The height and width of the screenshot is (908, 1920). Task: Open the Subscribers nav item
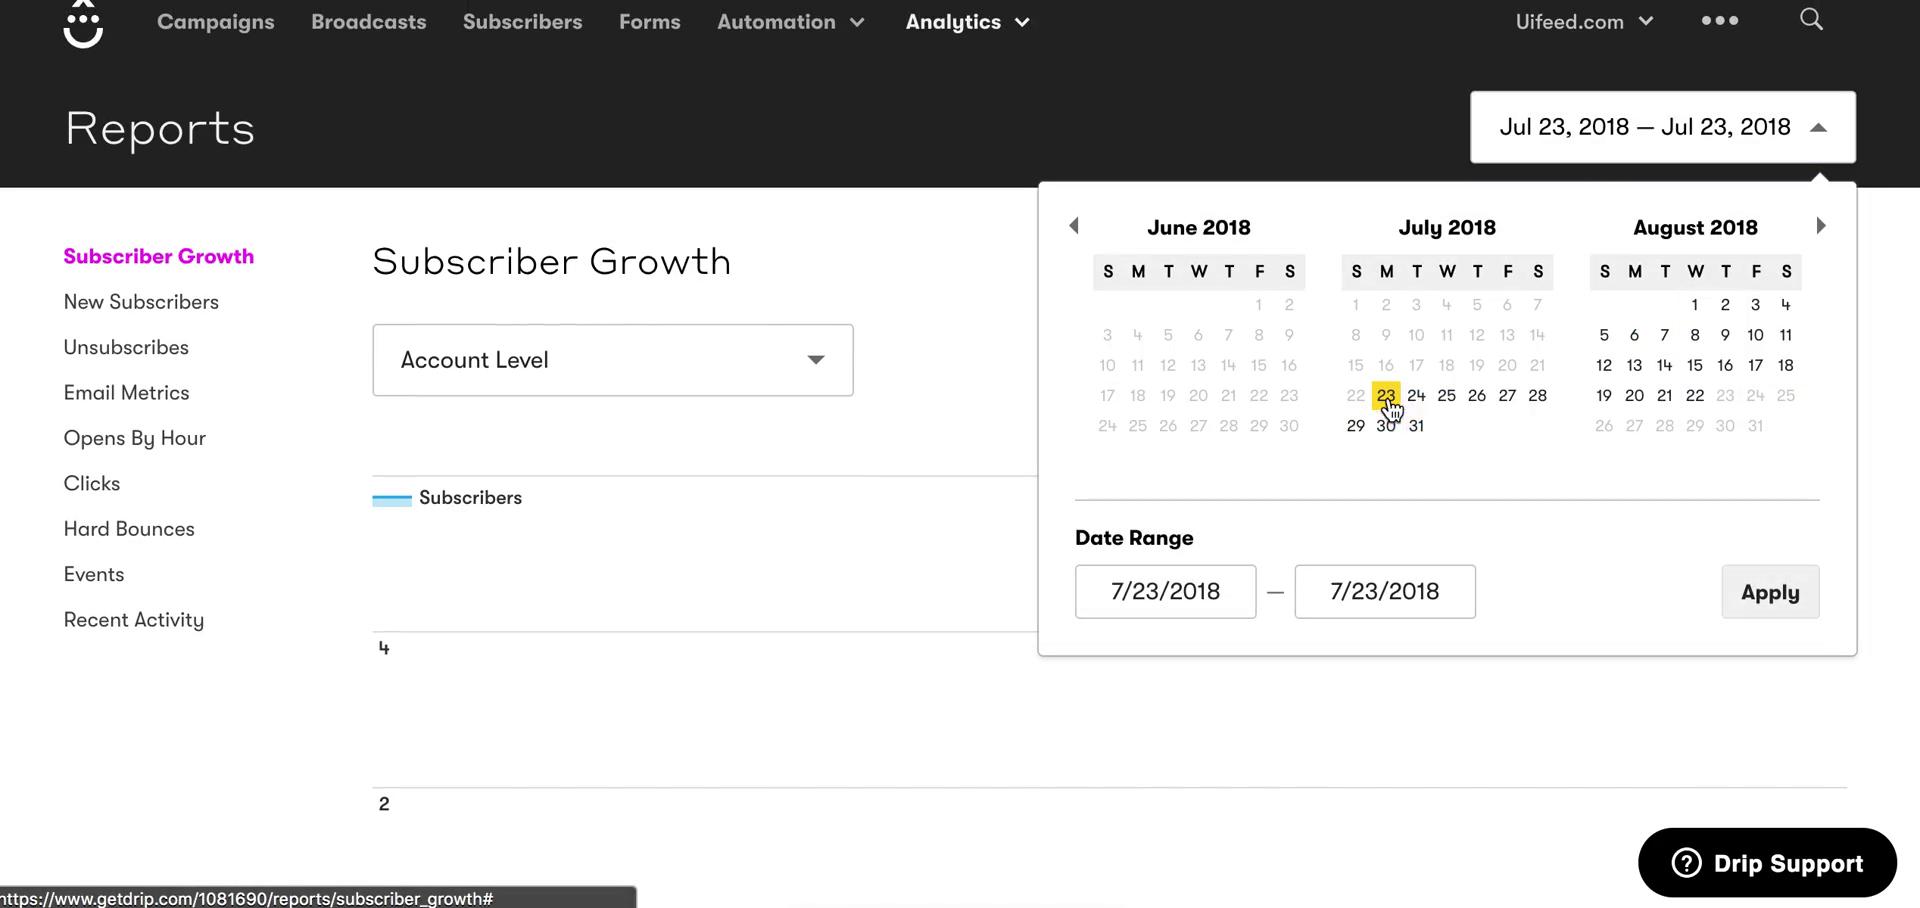click(522, 22)
